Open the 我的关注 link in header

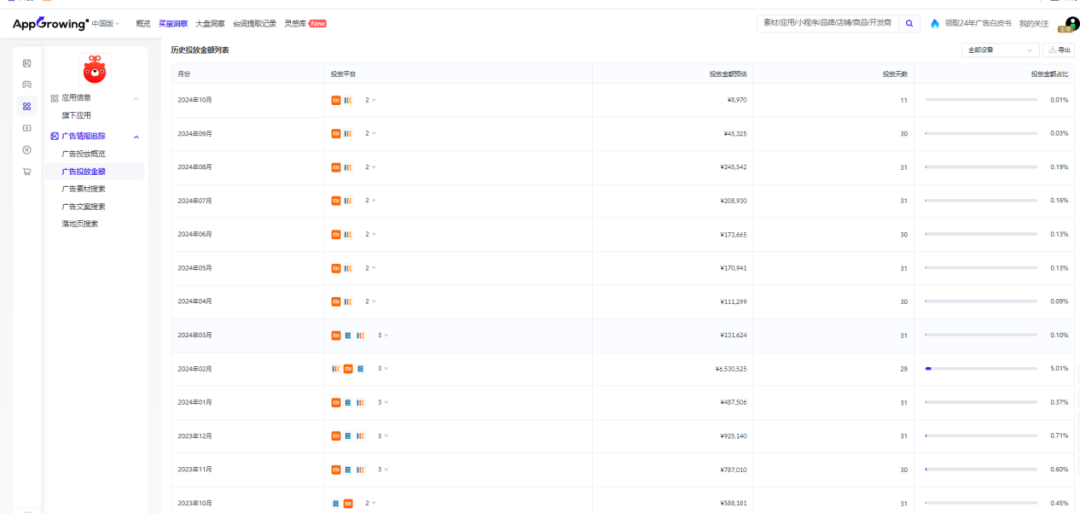click(x=1034, y=23)
